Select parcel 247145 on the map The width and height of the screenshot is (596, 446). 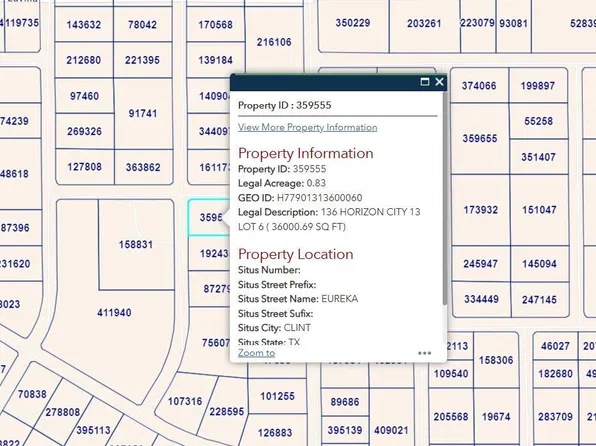[539, 300]
